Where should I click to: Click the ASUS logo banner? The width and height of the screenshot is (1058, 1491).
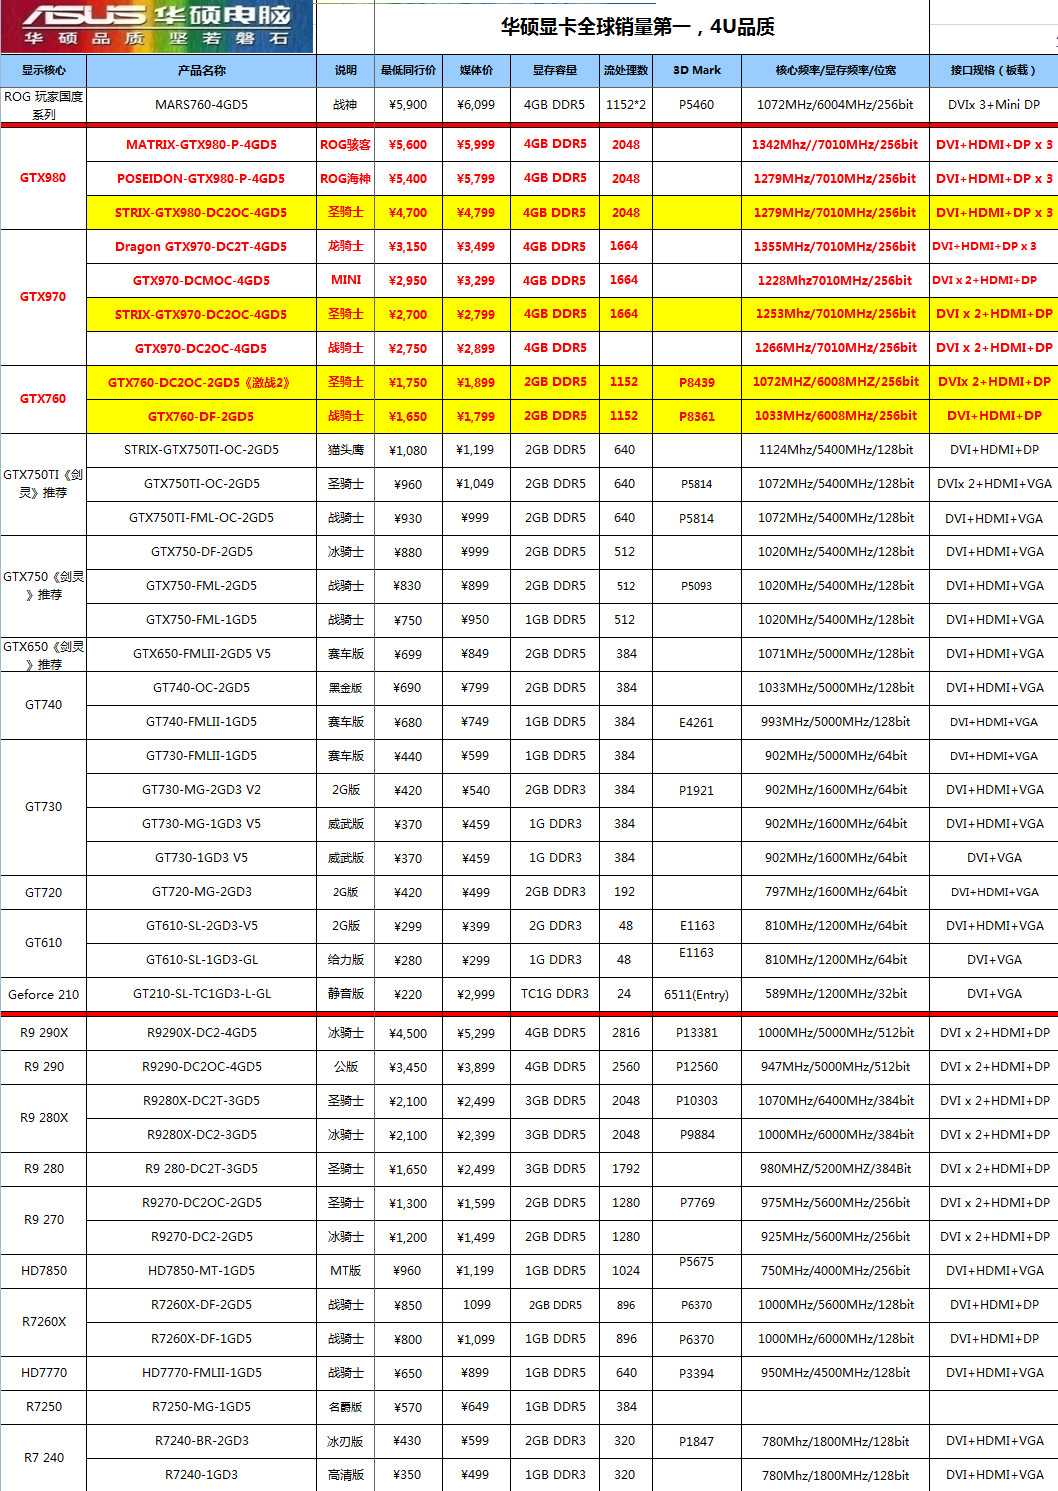(x=157, y=26)
